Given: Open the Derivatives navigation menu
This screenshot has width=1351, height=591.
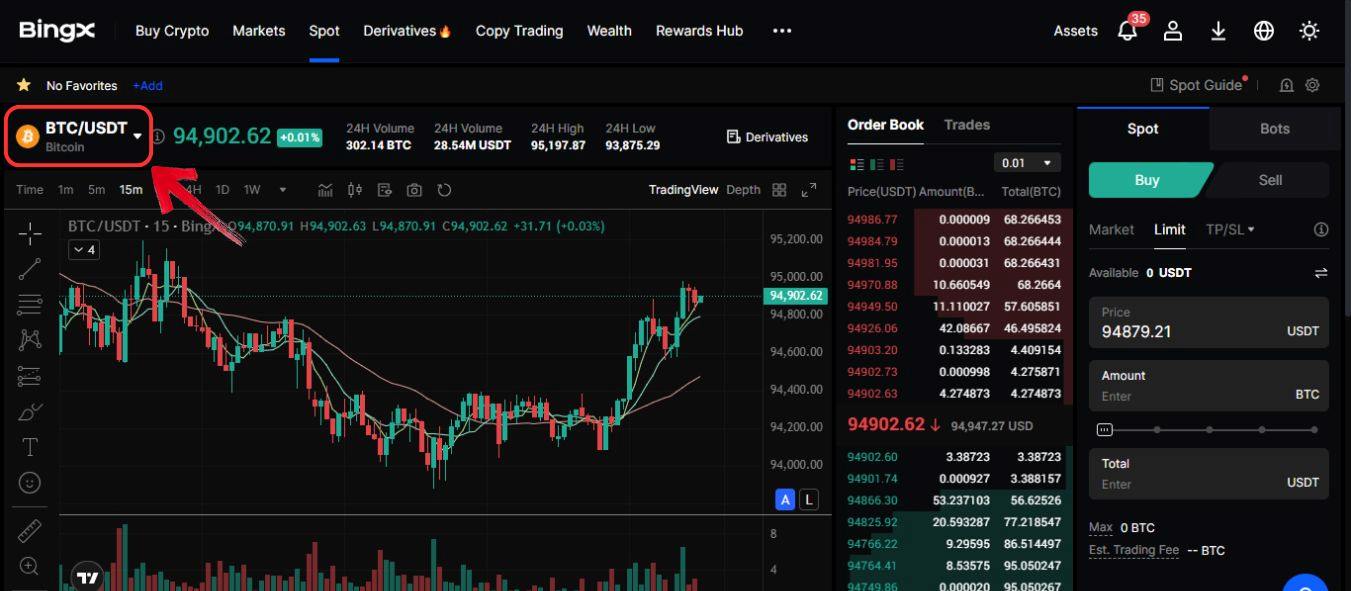Looking at the screenshot, I should 407,31.
